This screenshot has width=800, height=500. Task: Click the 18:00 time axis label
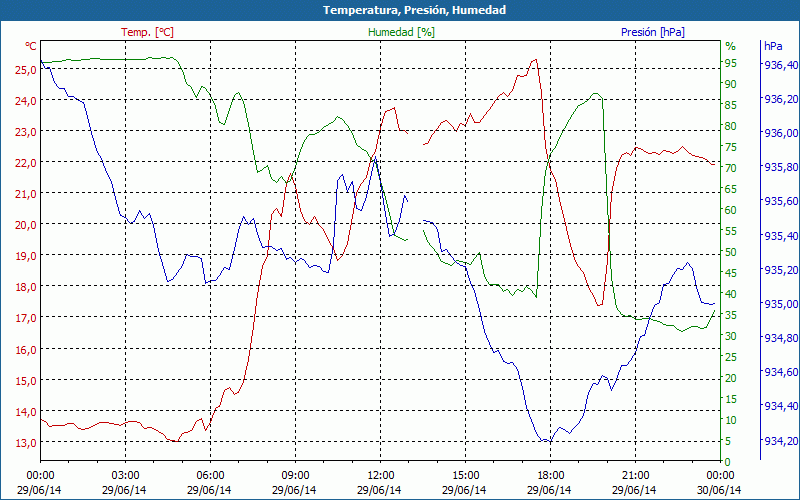[550, 477]
